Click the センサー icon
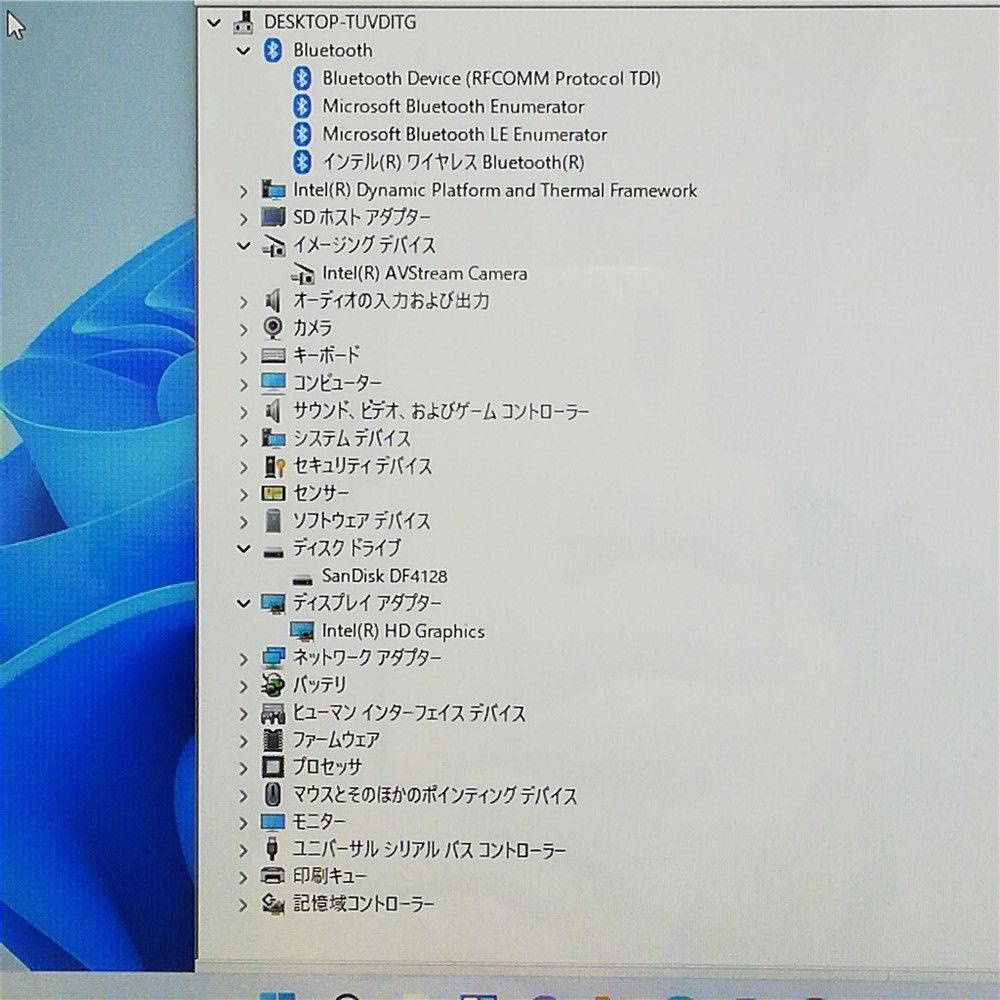The width and height of the screenshot is (1000, 1000). pyautogui.click(x=273, y=493)
